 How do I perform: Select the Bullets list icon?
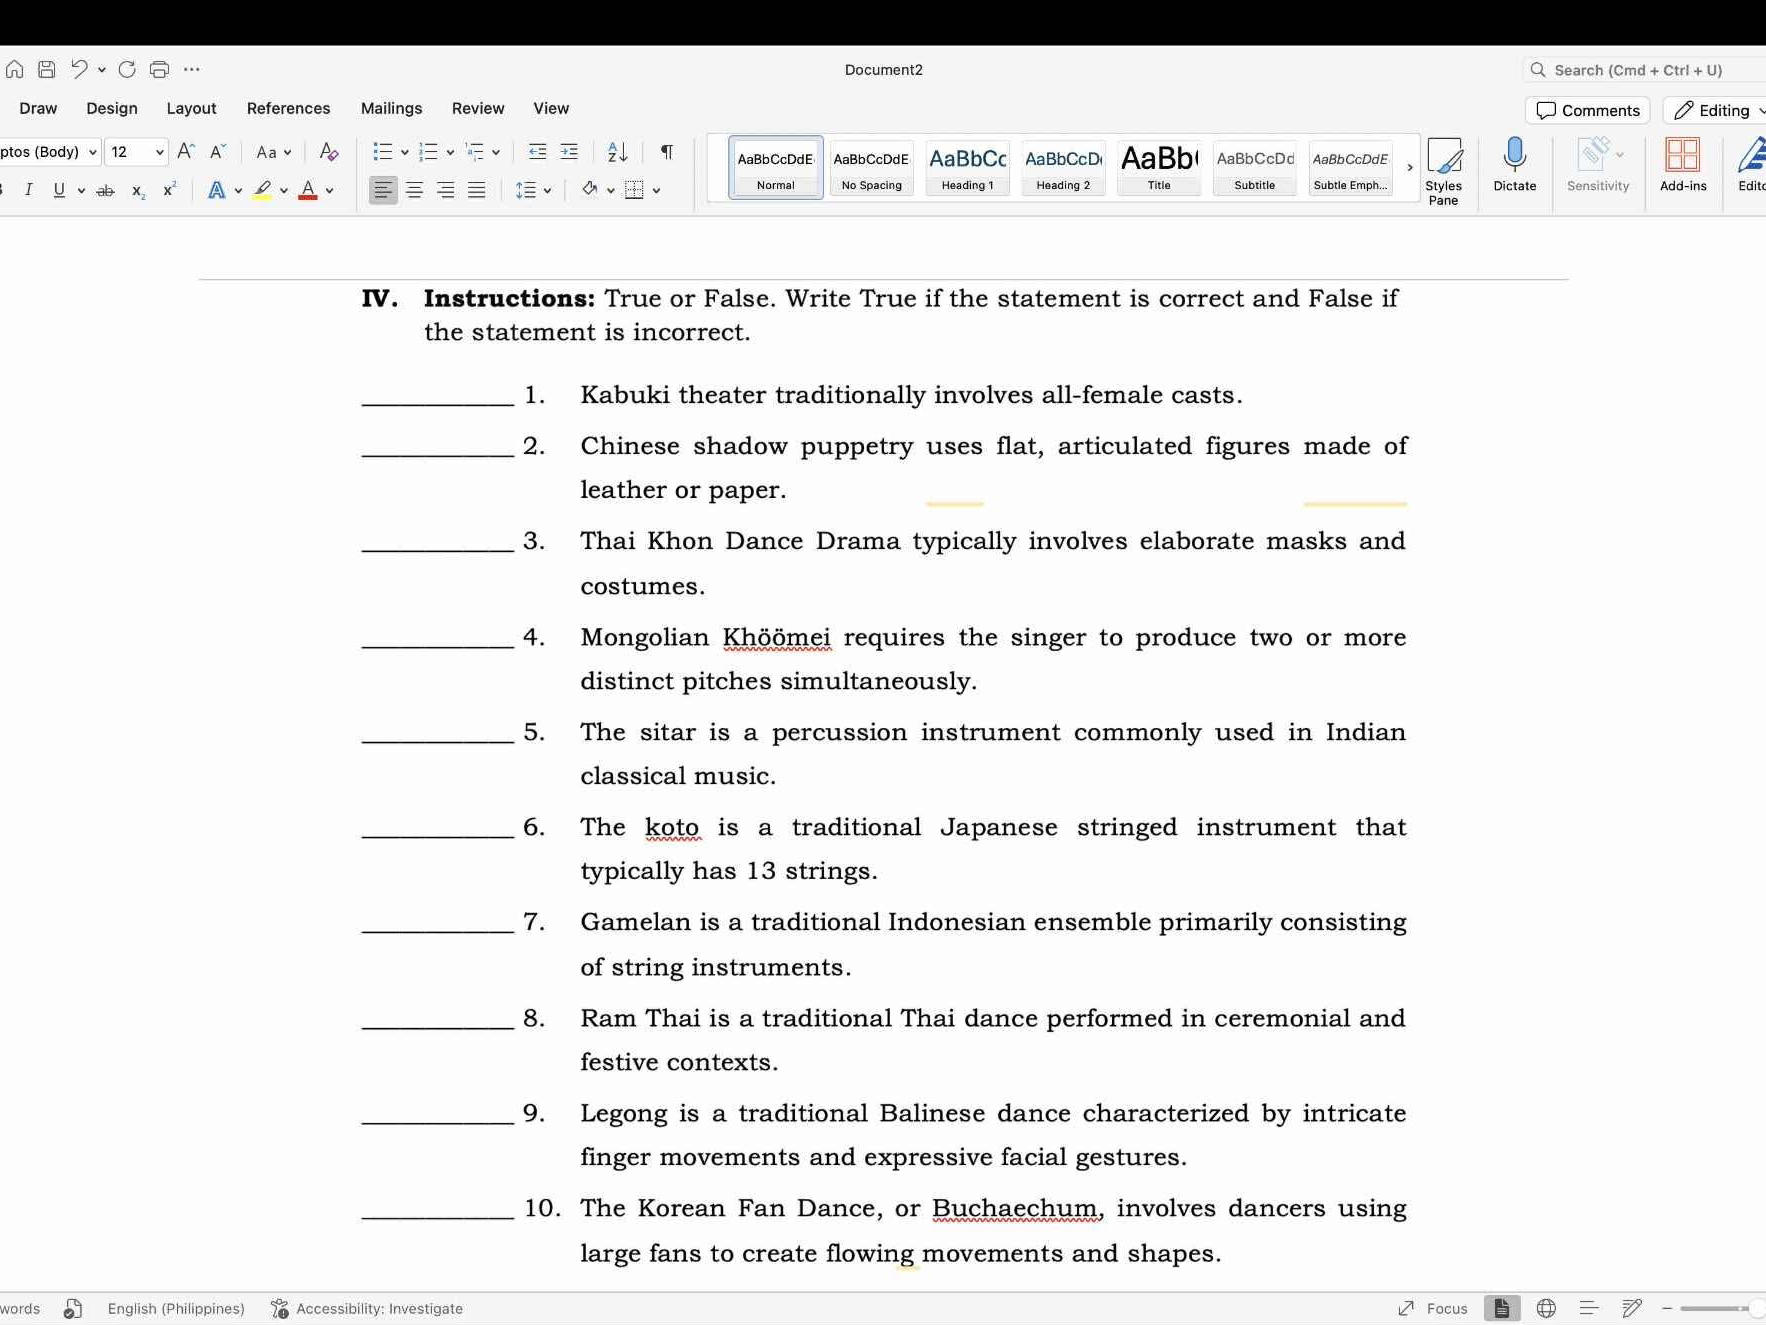tap(383, 151)
